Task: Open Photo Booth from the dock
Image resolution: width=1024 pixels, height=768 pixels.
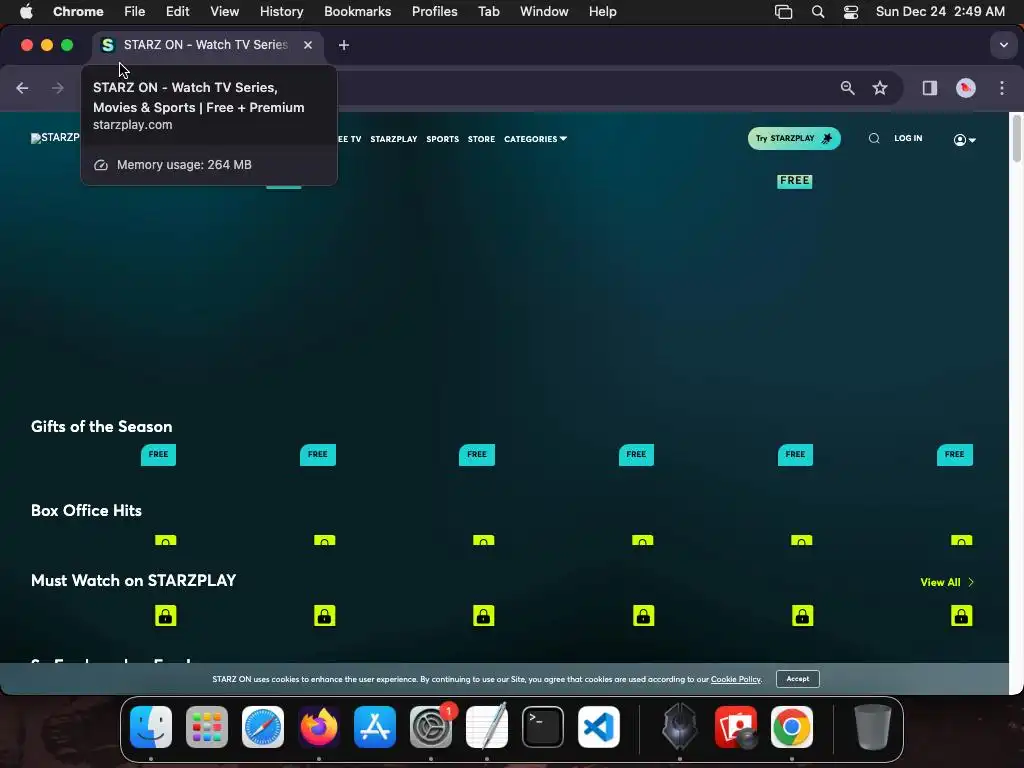Action: pyautogui.click(x=736, y=727)
